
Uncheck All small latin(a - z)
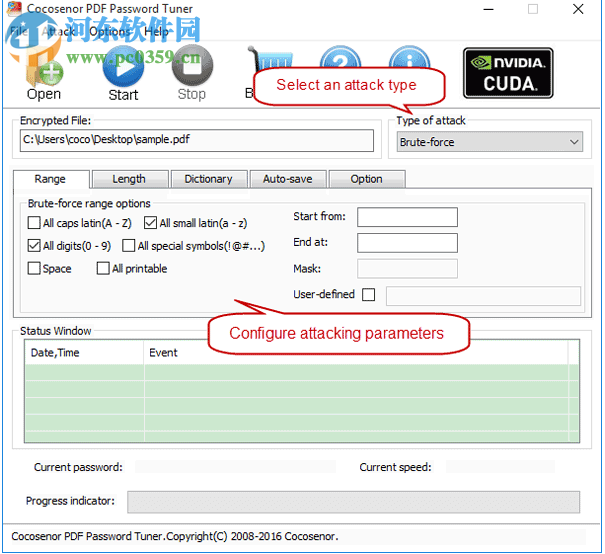150,223
